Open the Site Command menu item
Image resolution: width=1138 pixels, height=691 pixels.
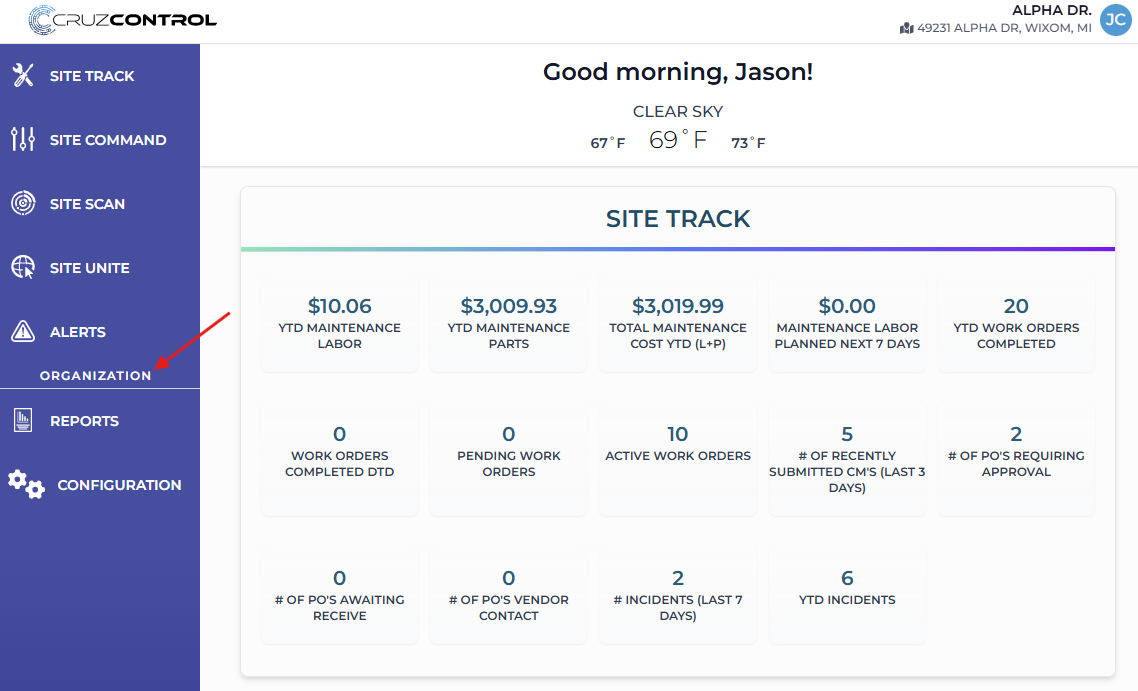click(108, 140)
